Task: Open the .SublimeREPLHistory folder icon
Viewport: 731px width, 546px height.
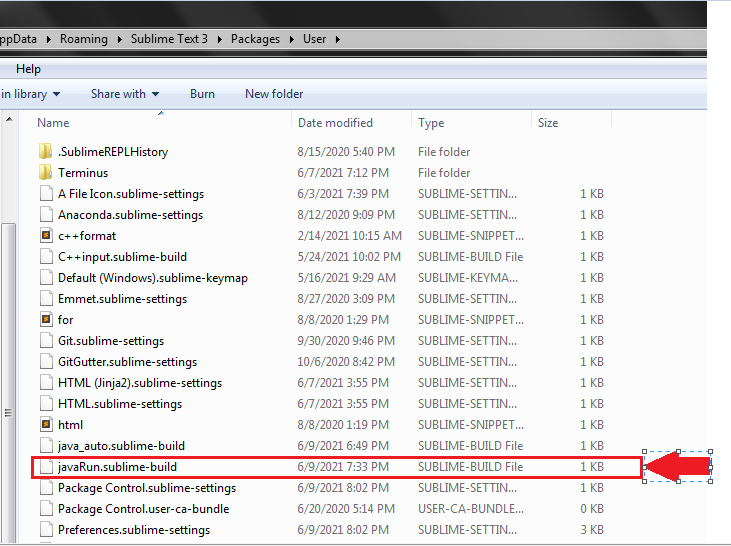Action: coord(45,152)
